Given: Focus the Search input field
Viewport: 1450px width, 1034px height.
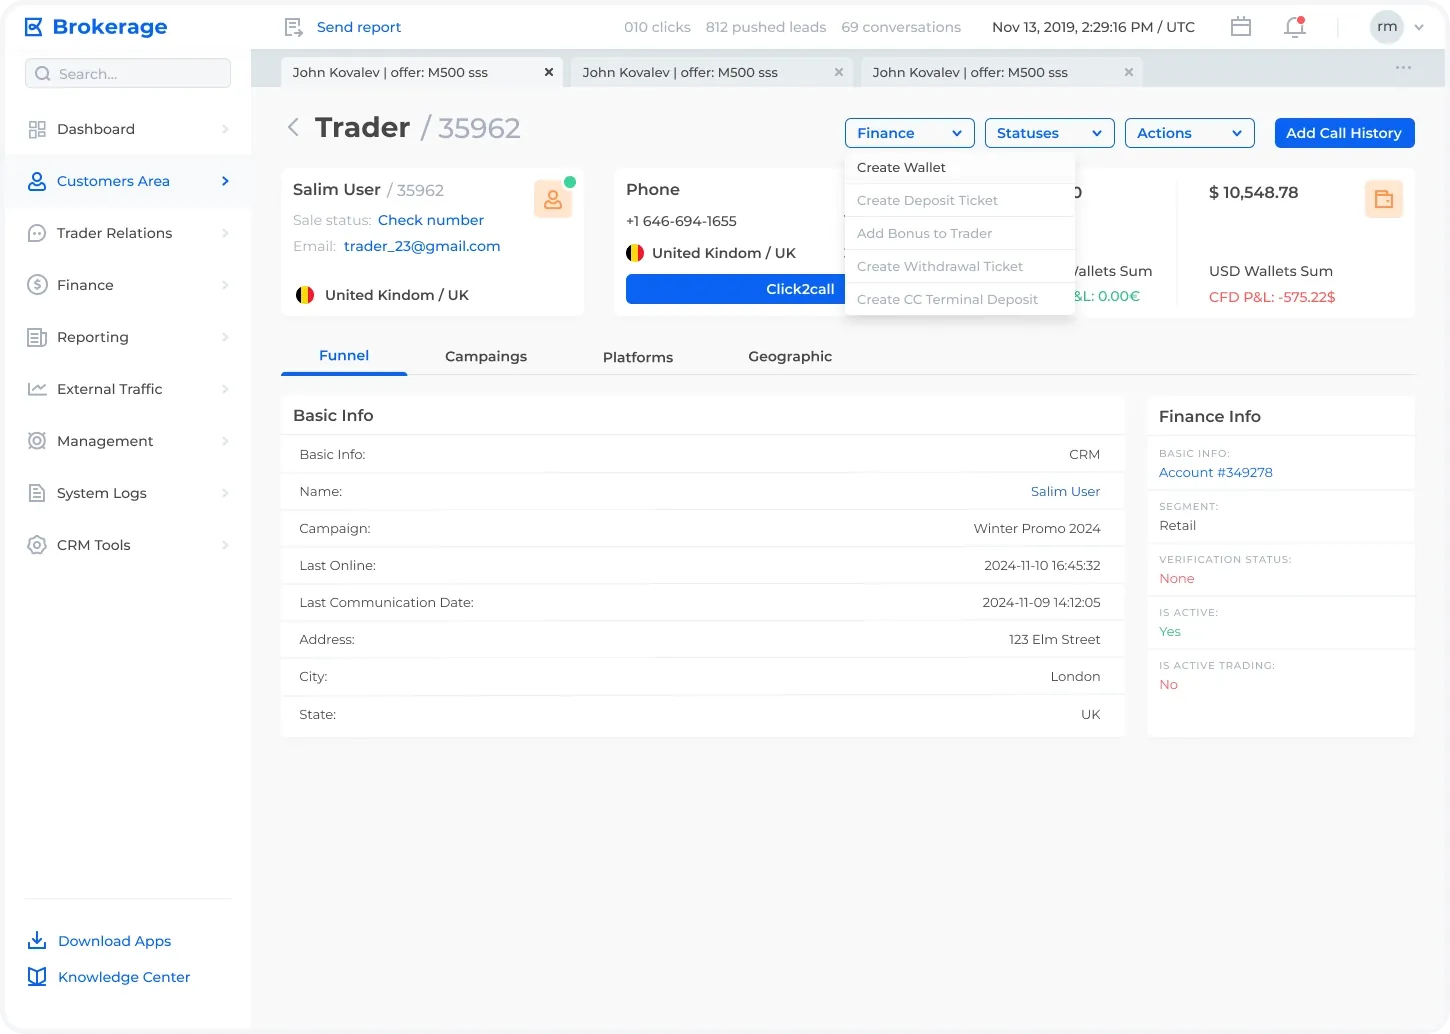Looking at the screenshot, I should coord(128,73).
